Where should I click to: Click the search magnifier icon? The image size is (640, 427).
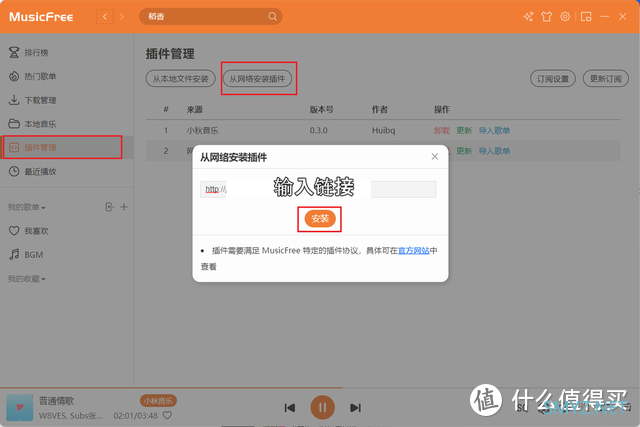pyautogui.click(x=272, y=17)
